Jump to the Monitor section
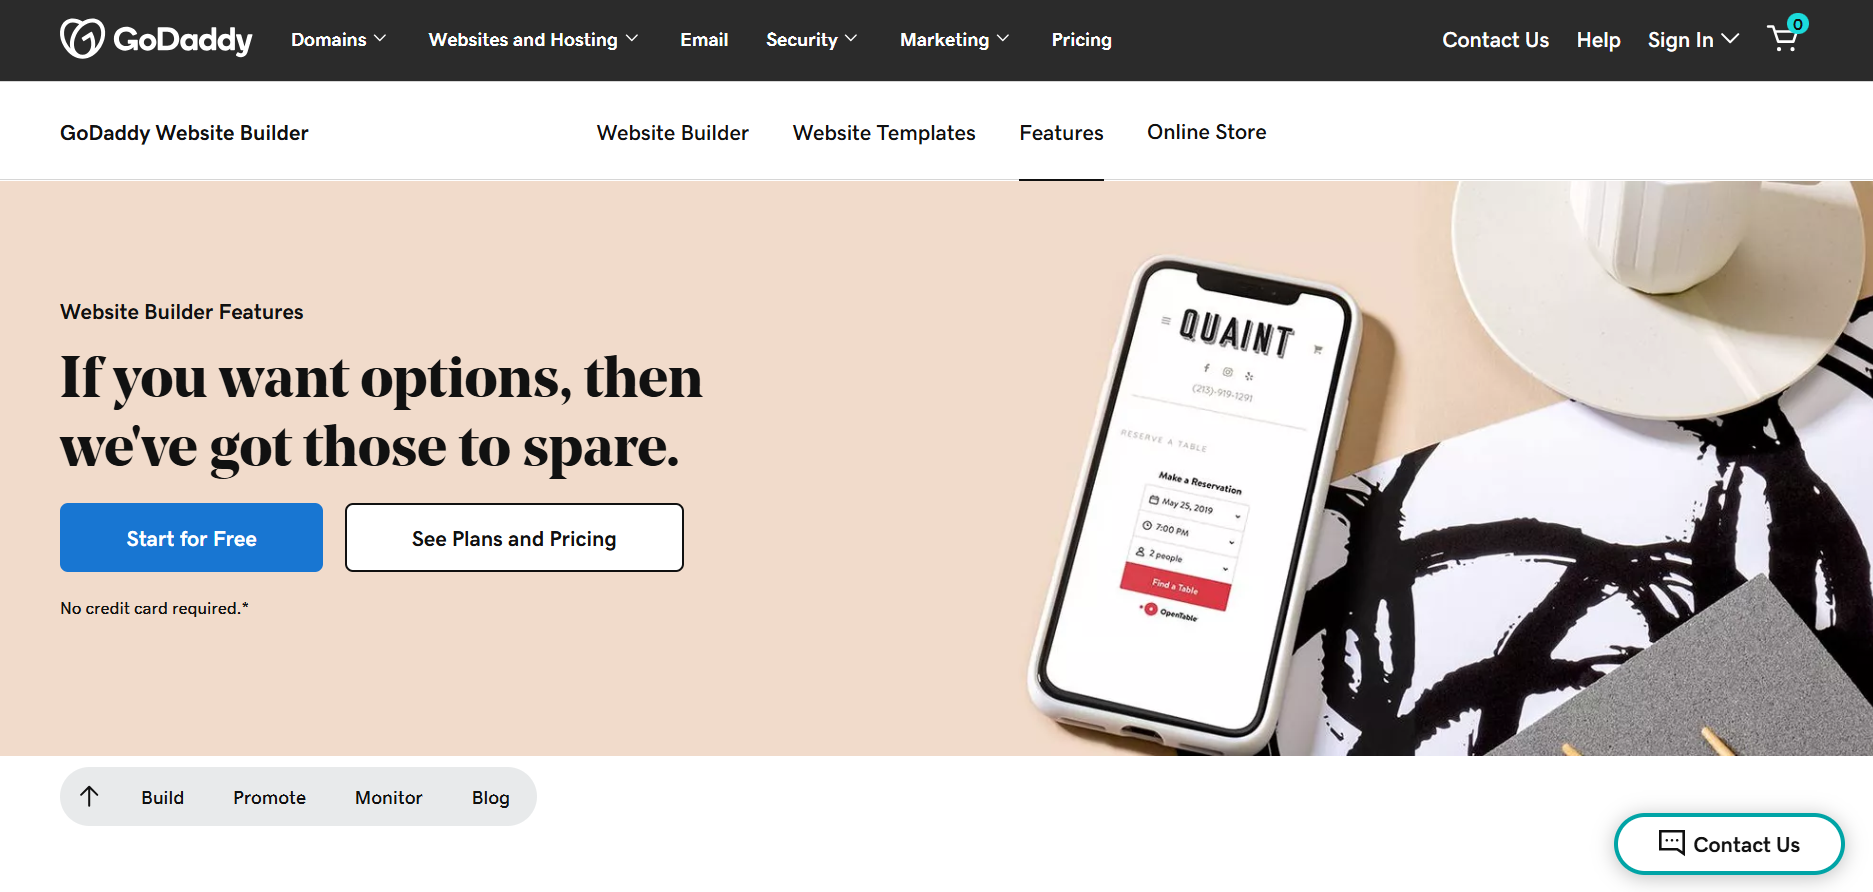Screen dimensions: 1873x892 pos(389,797)
